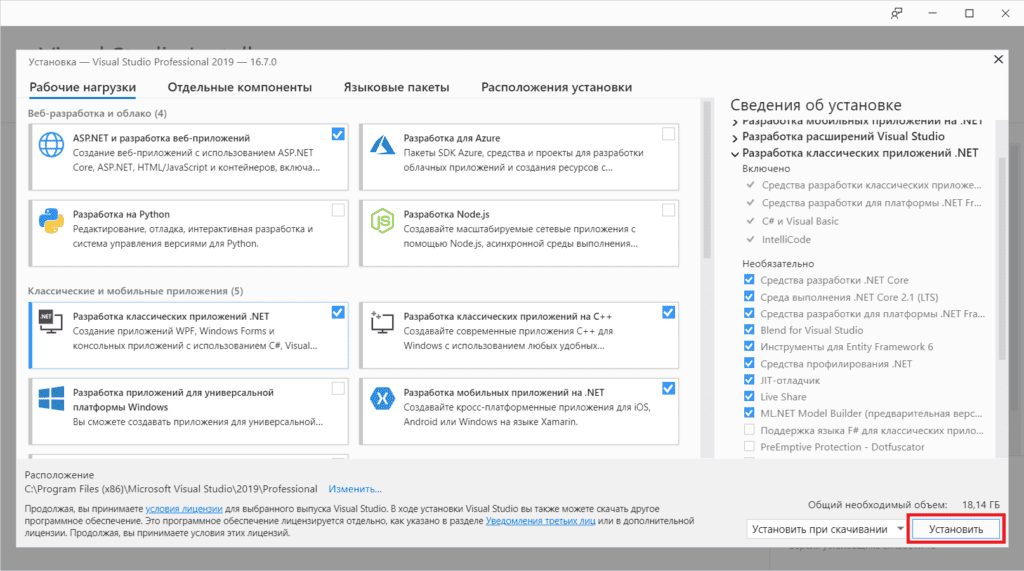The image size is (1024, 571).
Task: Click installation details panel scrollbar
Action: 1002,258
